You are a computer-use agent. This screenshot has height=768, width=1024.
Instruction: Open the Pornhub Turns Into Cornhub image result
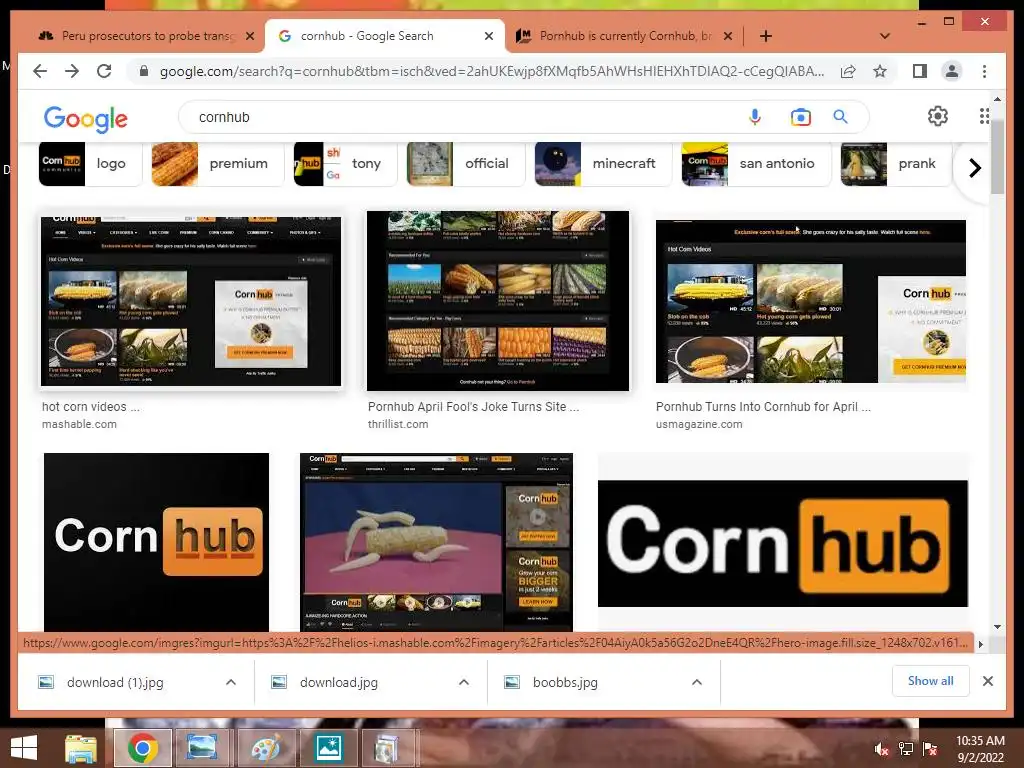click(x=810, y=301)
